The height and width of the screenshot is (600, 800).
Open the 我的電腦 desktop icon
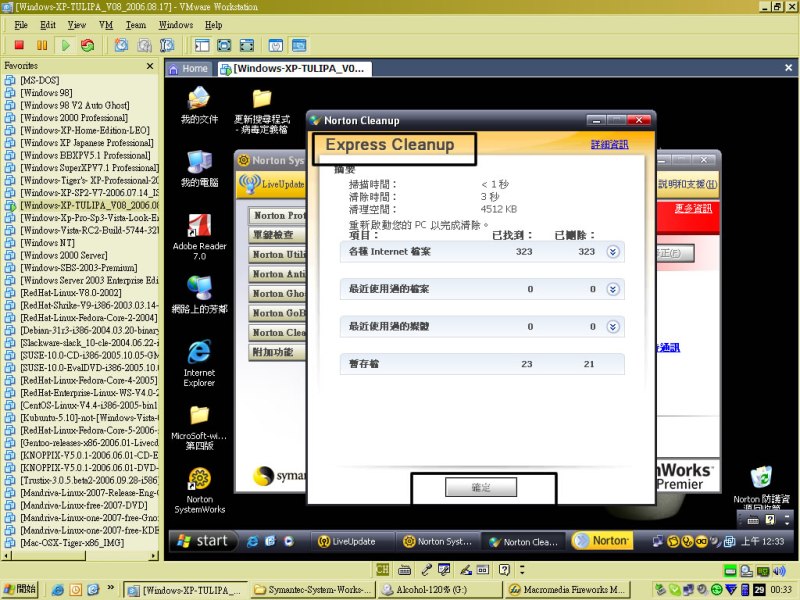click(x=199, y=168)
